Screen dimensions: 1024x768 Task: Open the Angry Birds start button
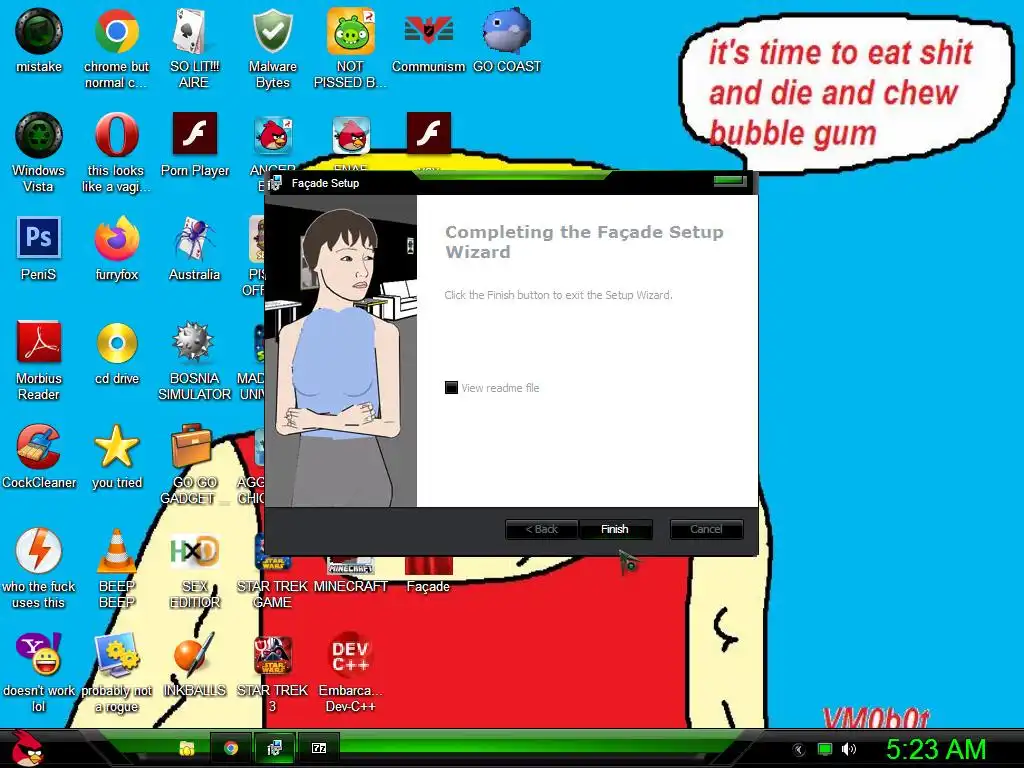27,748
